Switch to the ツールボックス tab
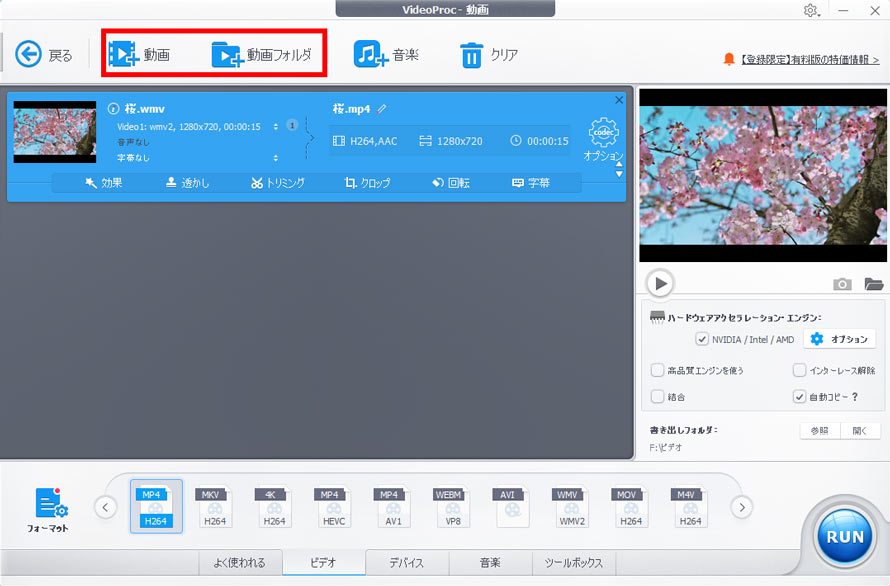Viewport: 890px width, 586px height. 574,563
